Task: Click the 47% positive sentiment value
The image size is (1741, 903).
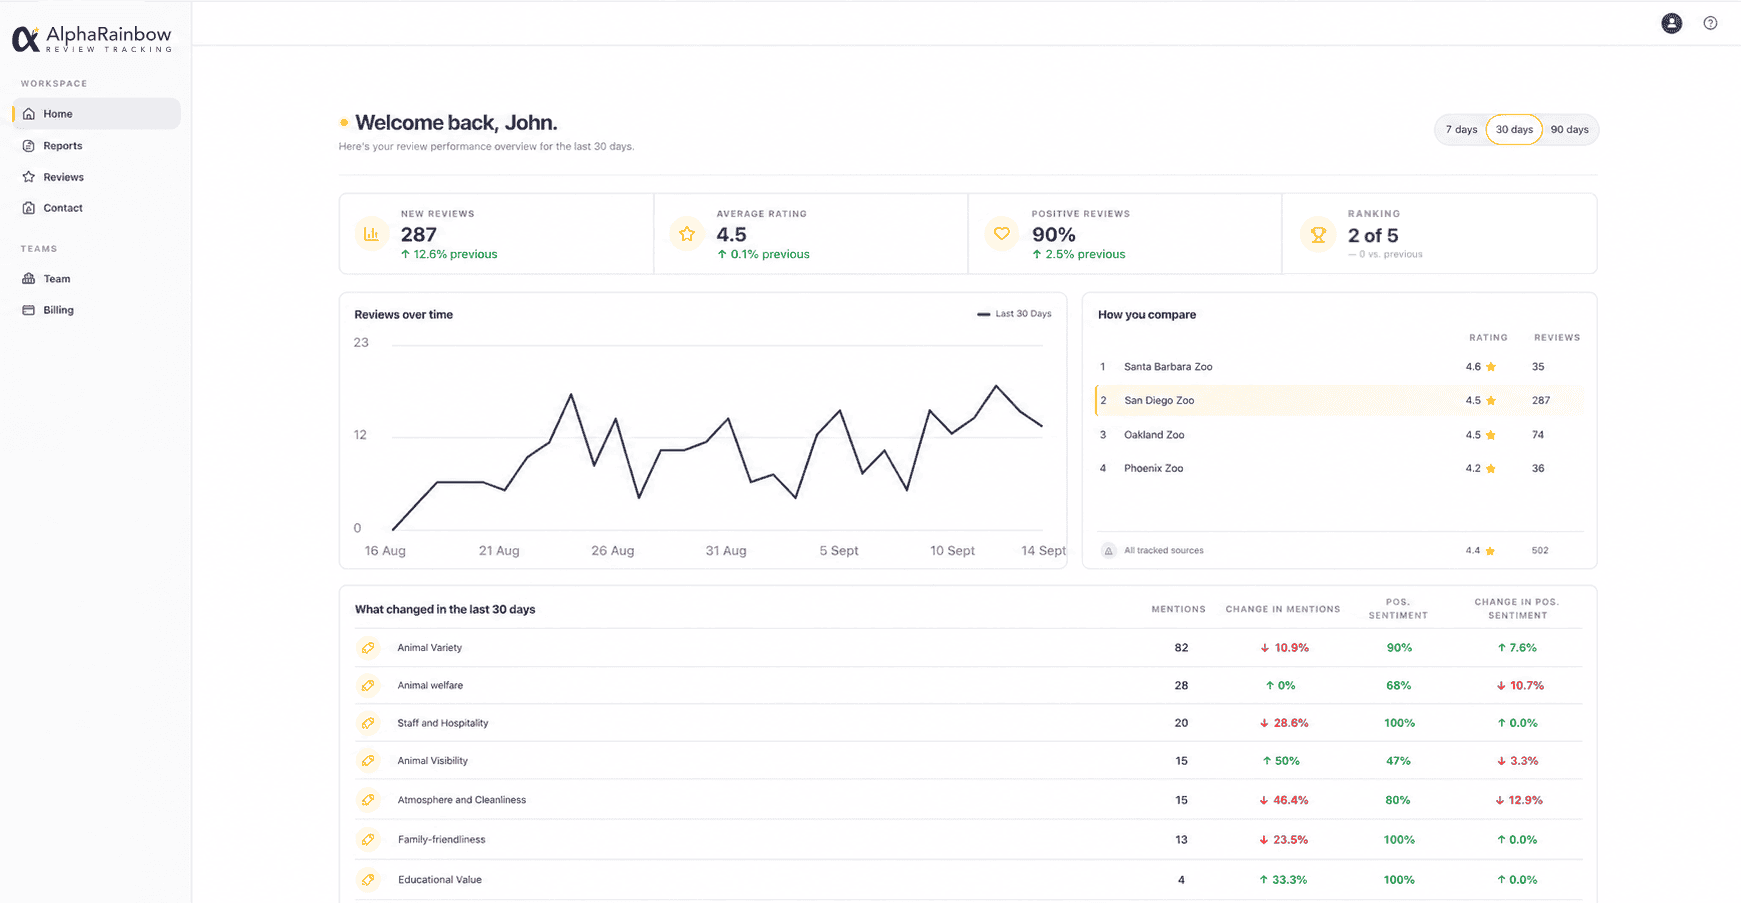Action: [1398, 761]
